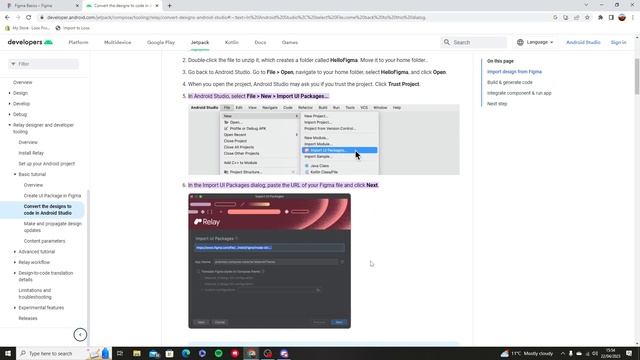Click the page vertical scrollbar

tap(637, 77)
